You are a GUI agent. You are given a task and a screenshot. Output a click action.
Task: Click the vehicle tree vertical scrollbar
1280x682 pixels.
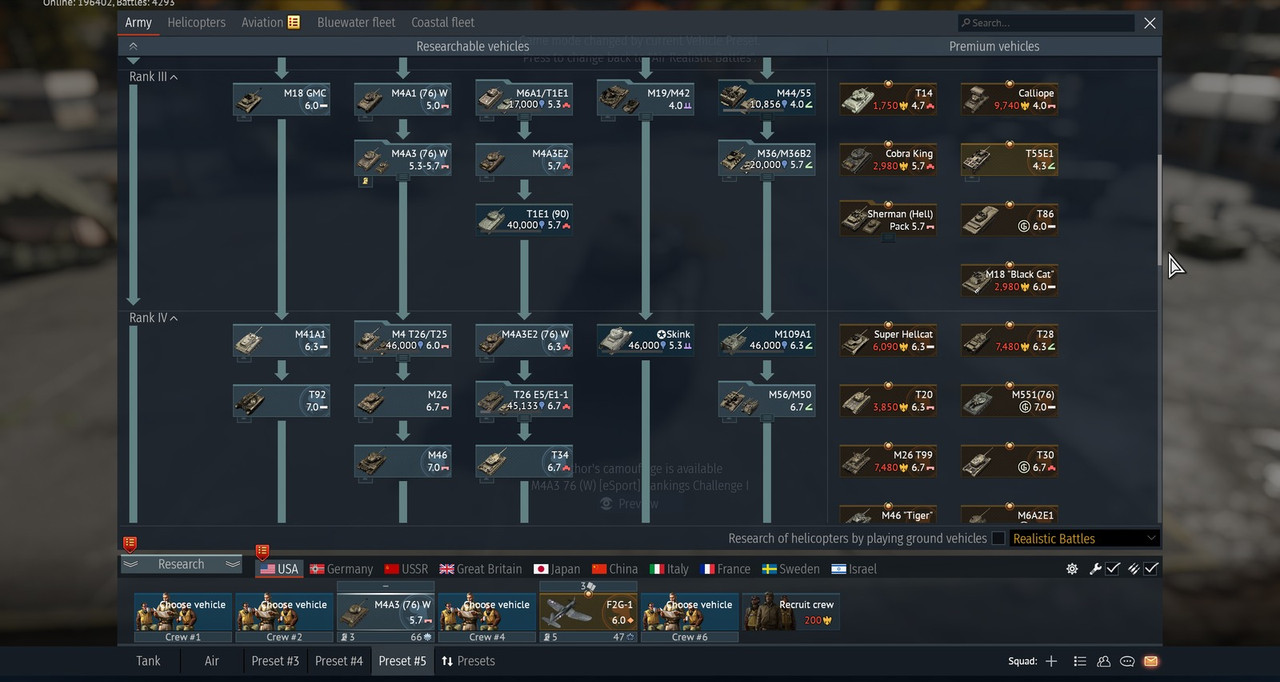1160,208
